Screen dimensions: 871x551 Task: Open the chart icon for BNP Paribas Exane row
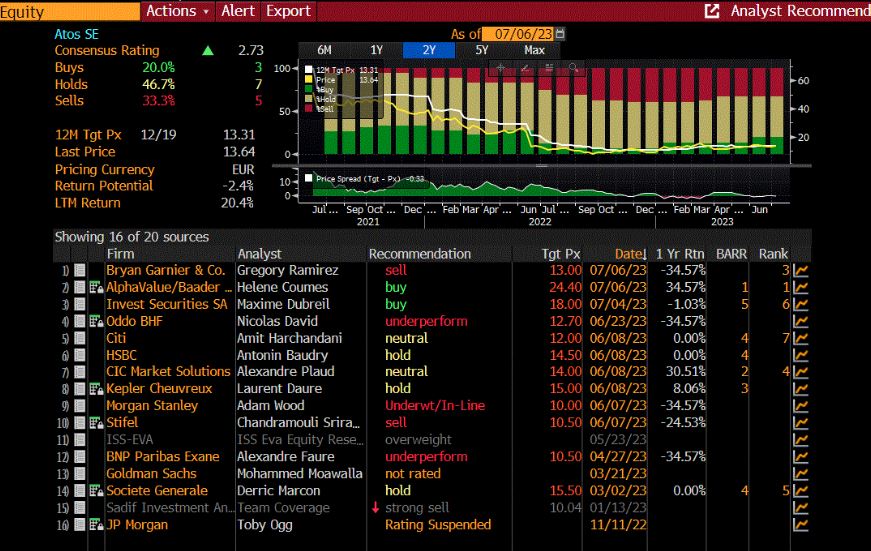point(800,457)
